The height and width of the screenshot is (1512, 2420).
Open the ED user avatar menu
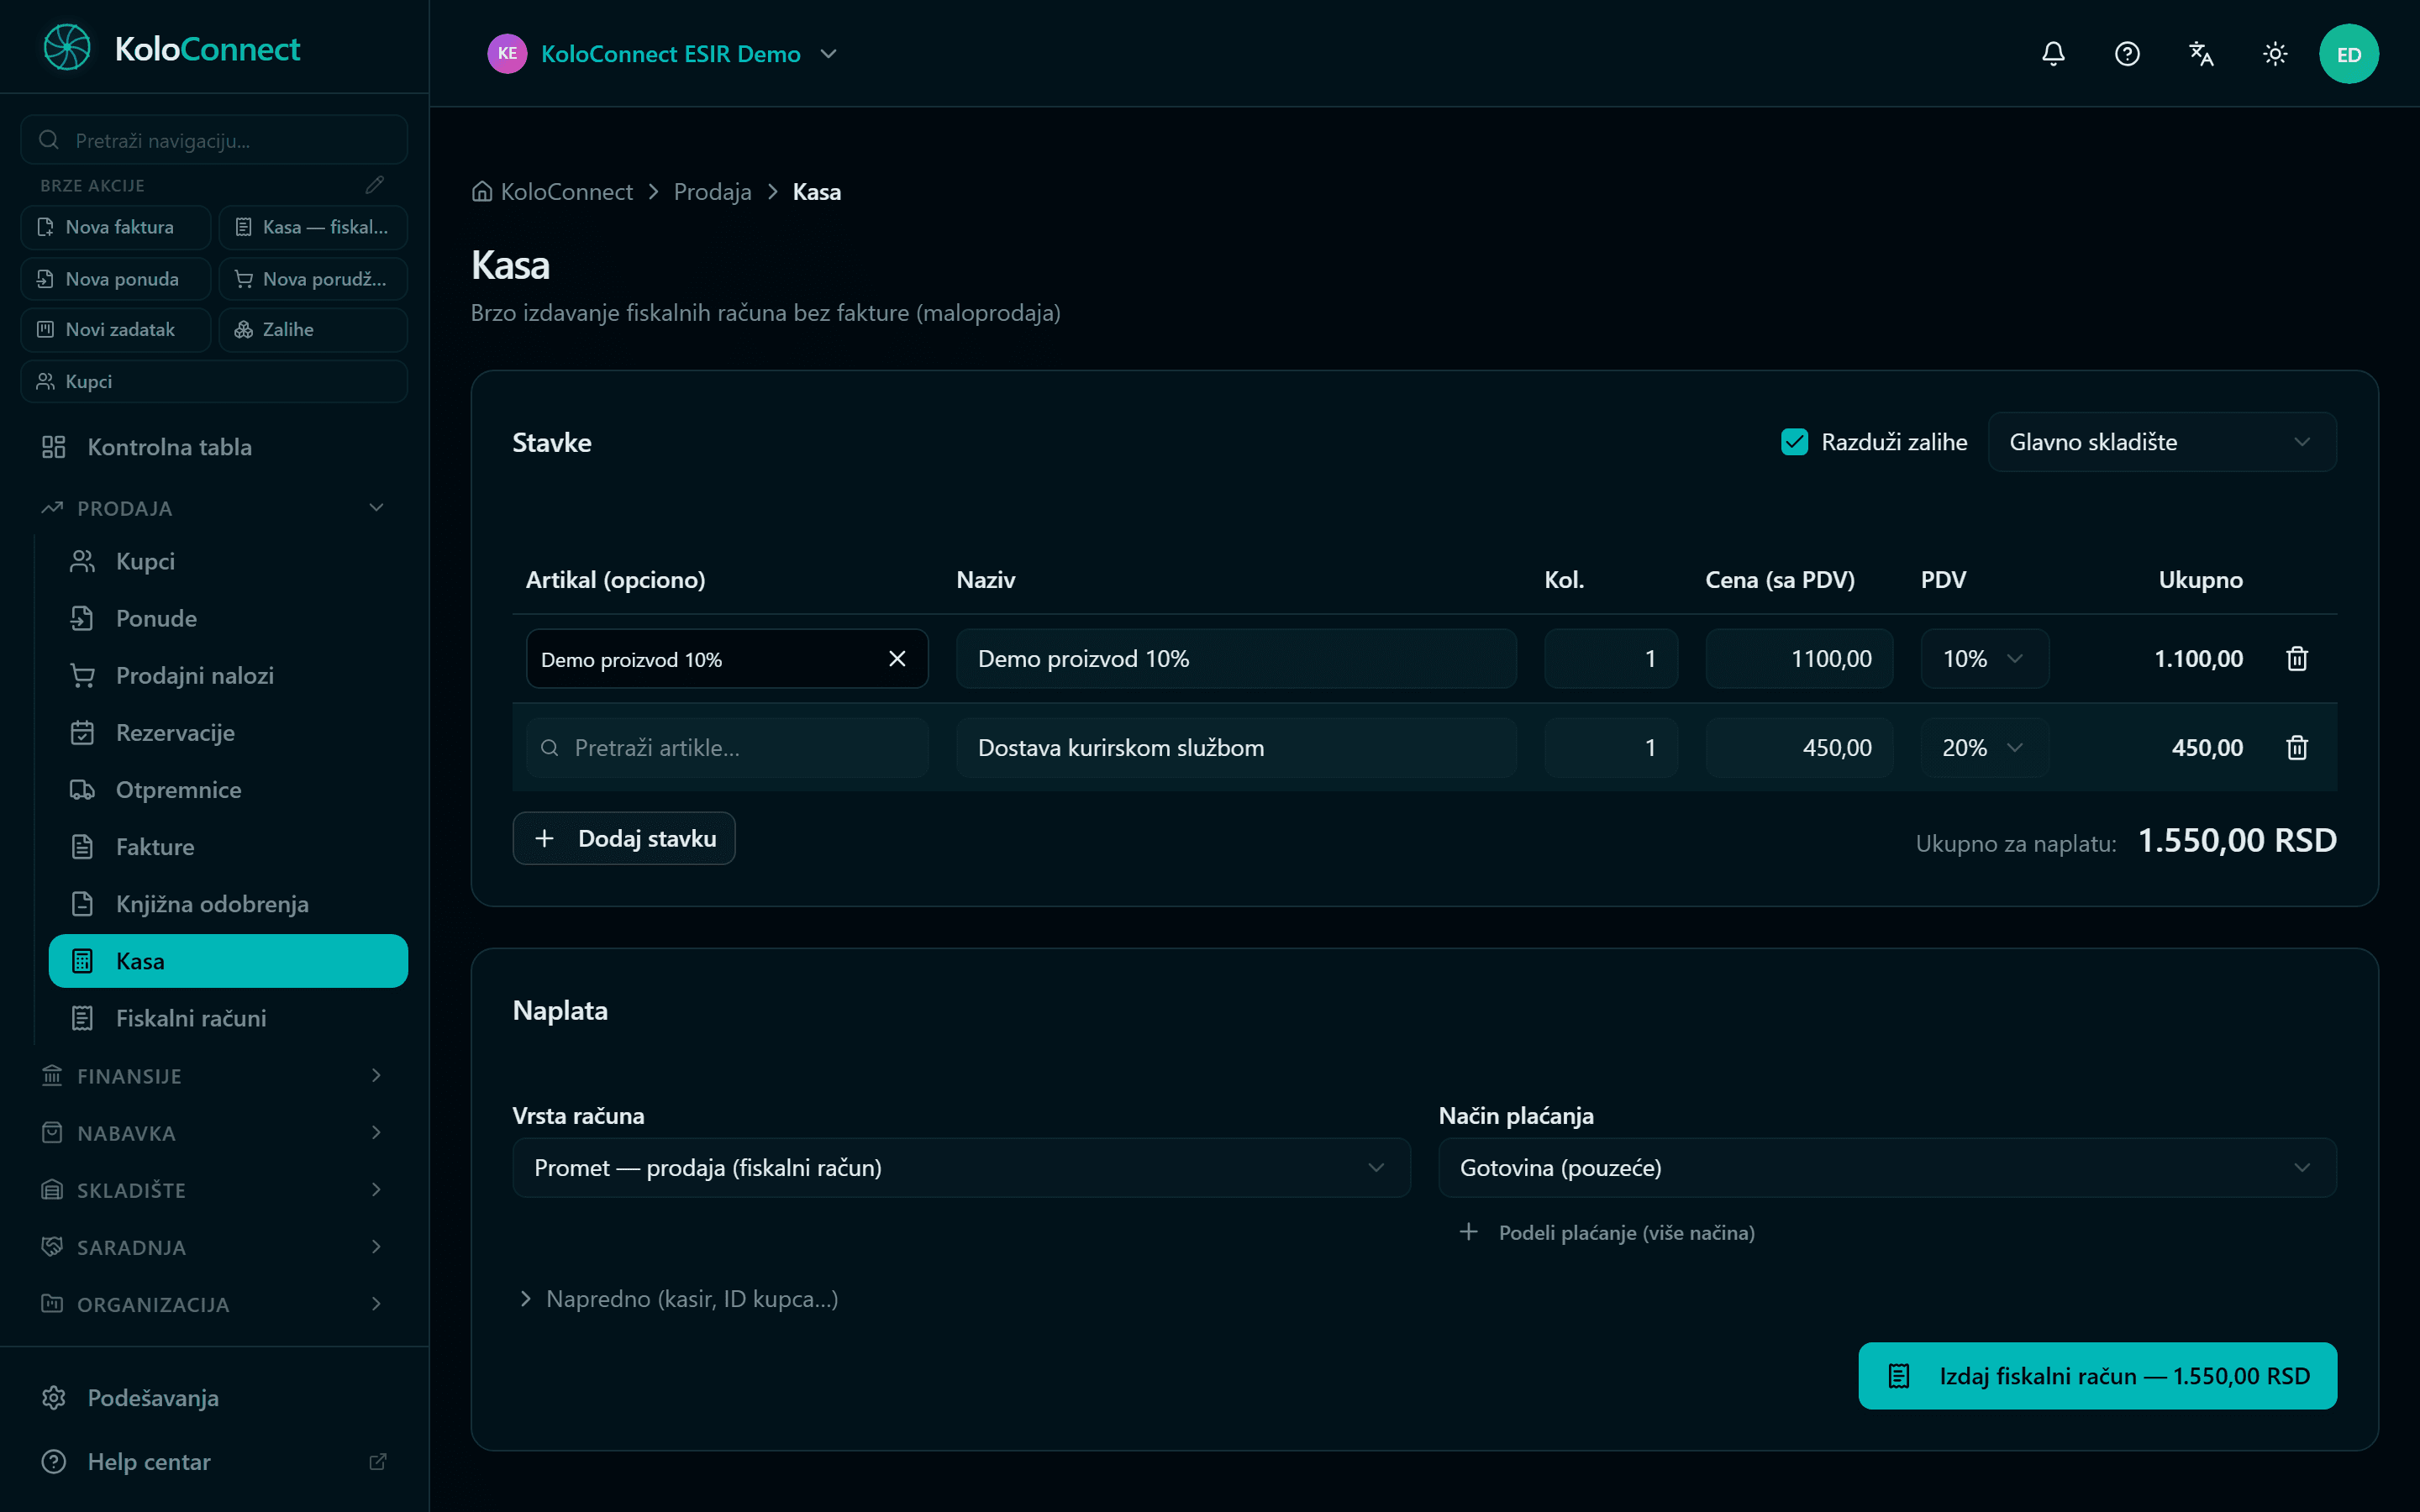click(2348, 54)
